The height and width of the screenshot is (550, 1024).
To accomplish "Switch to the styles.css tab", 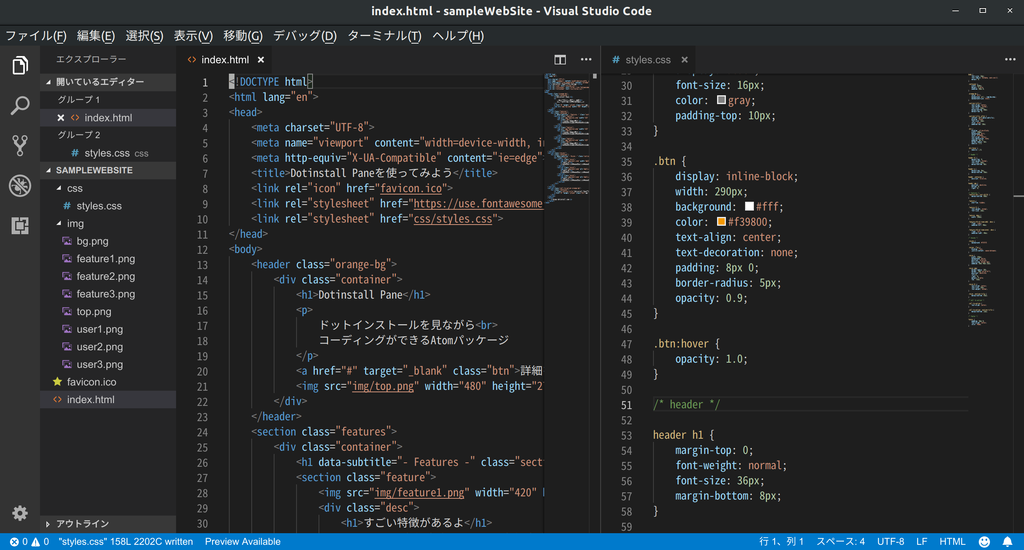I will 648,59.
